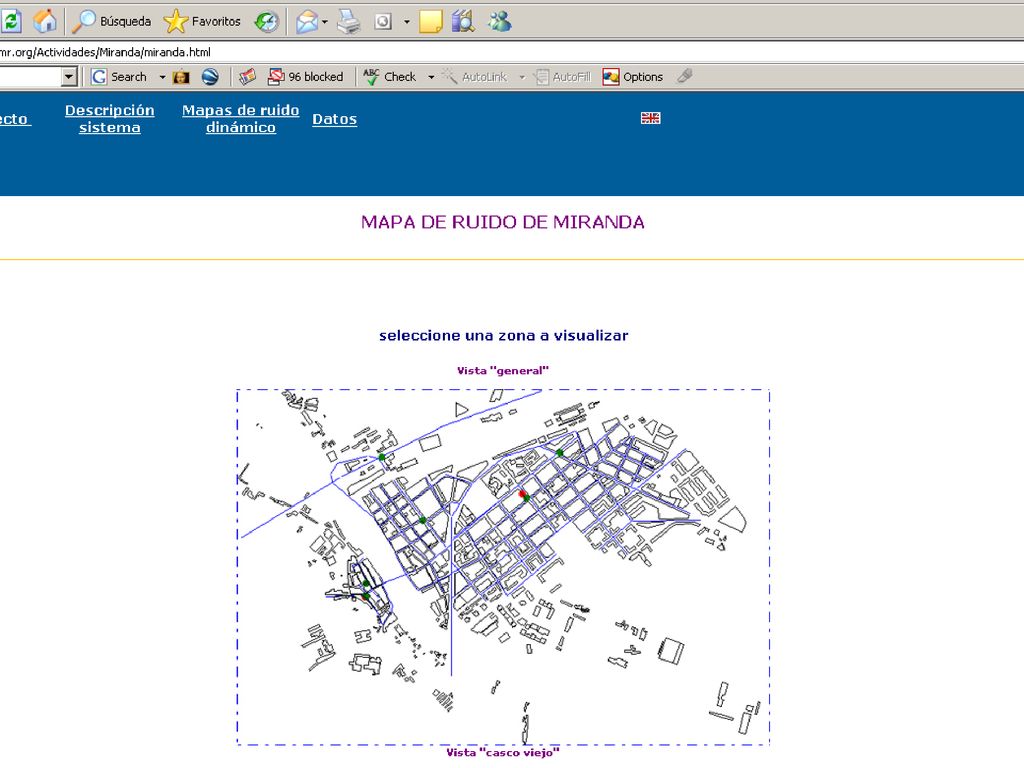
Task: Run the ABC spell Check
Action: click(x=390, y=77)
